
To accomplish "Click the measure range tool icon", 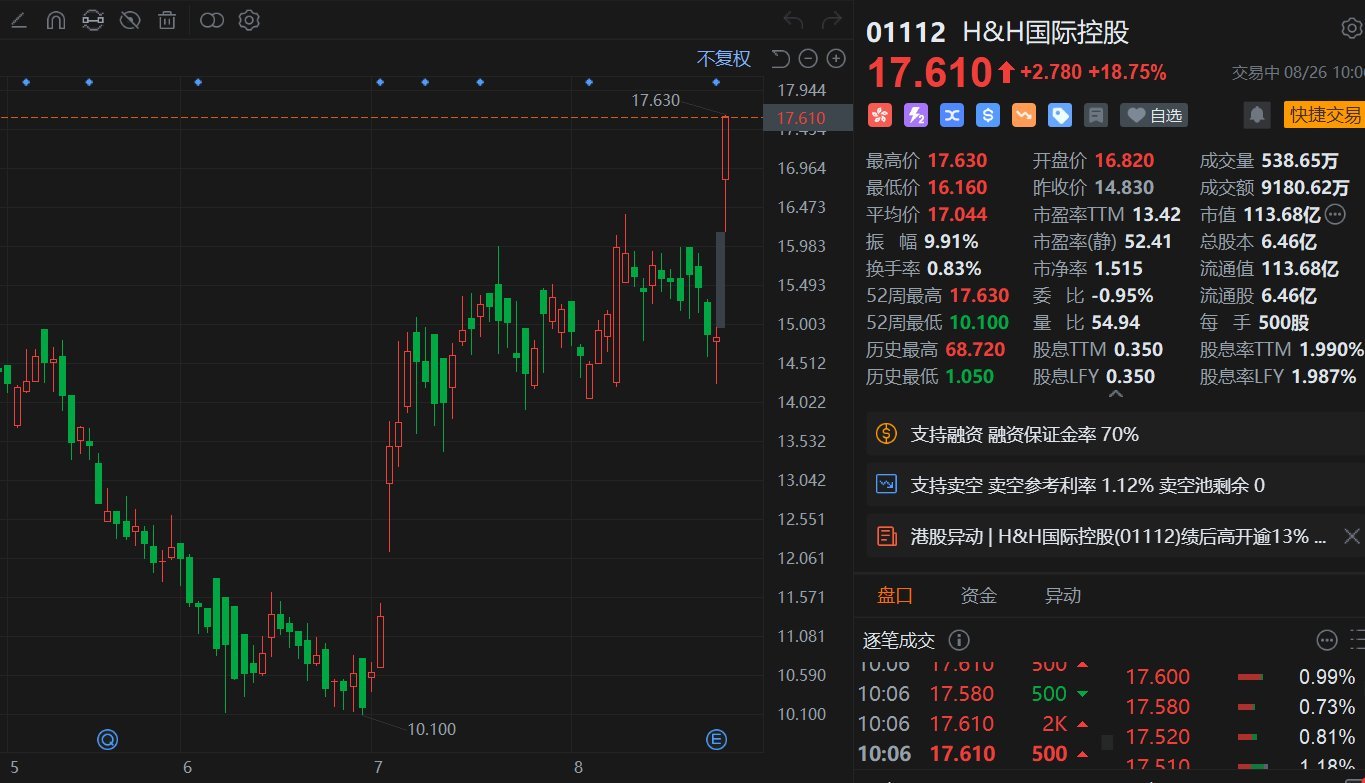I will coord(93,20).
